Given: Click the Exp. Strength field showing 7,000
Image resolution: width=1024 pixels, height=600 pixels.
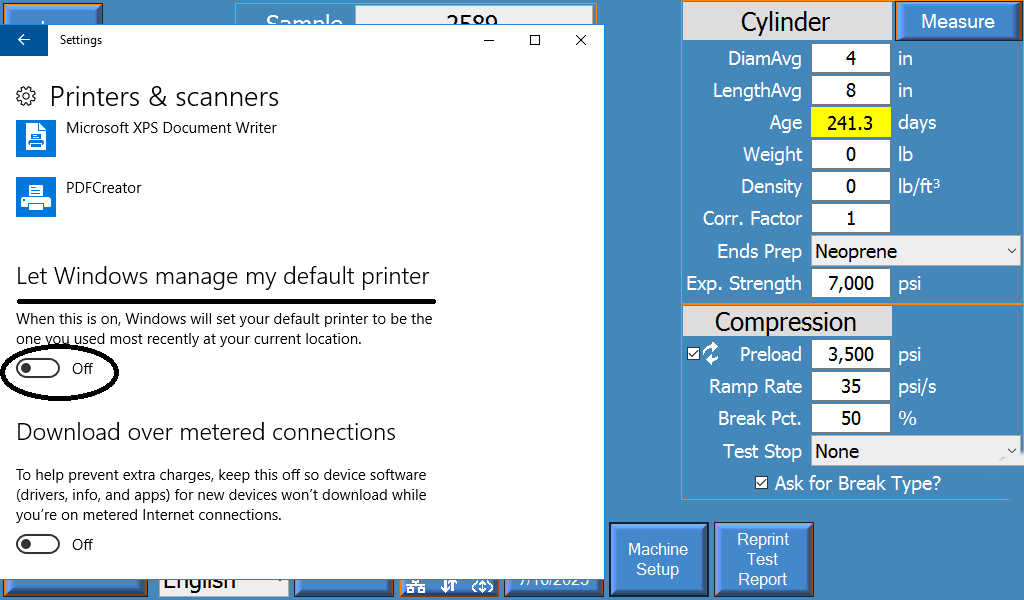Looking at the screenshot, I should pyautogui.click(x=850, y=283).
